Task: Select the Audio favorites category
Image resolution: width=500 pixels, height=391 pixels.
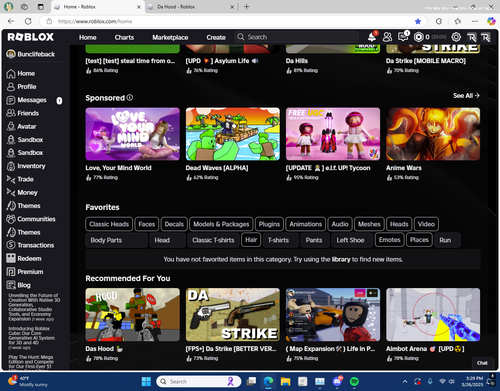Action: click(x=340, y=224)
